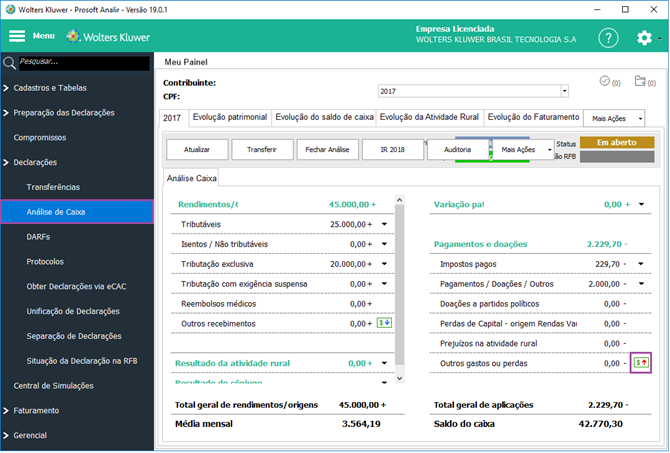
Task: Click Prejuízos na atividade rural row
Action: click(x=540, y=344)
